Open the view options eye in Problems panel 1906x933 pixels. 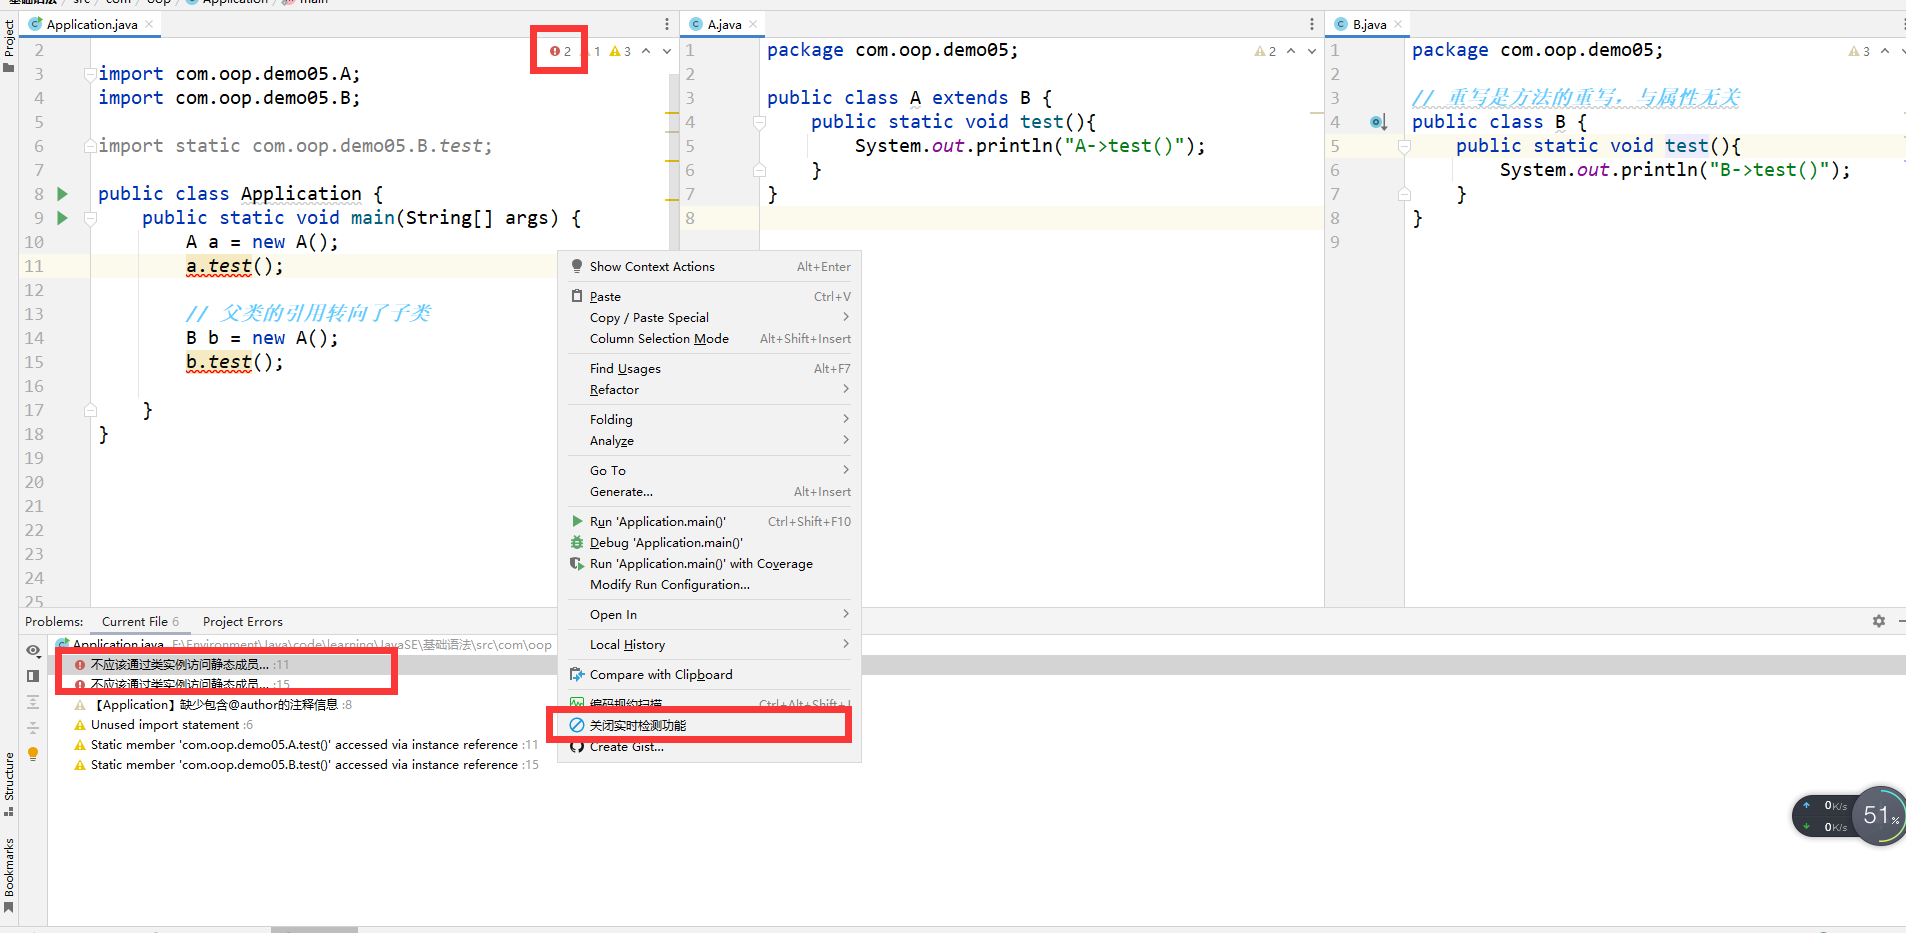33,651
